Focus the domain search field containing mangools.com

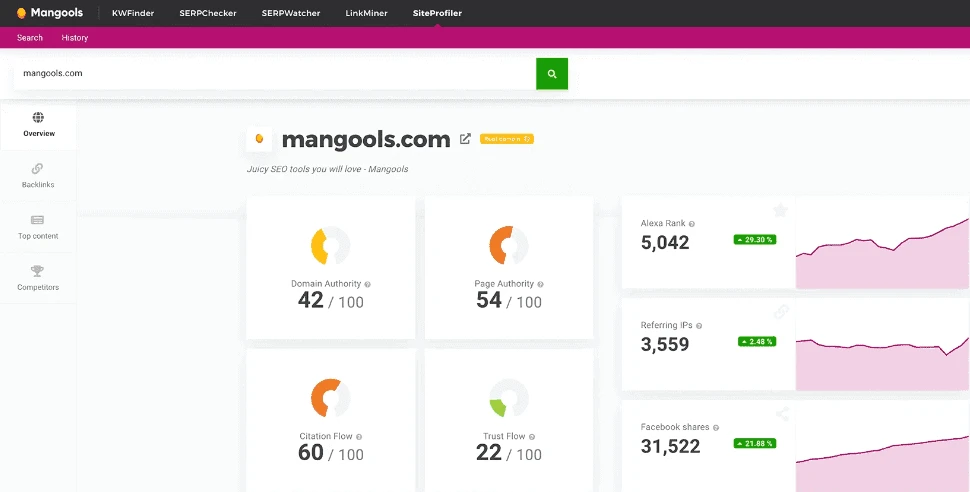click(275, 74)
